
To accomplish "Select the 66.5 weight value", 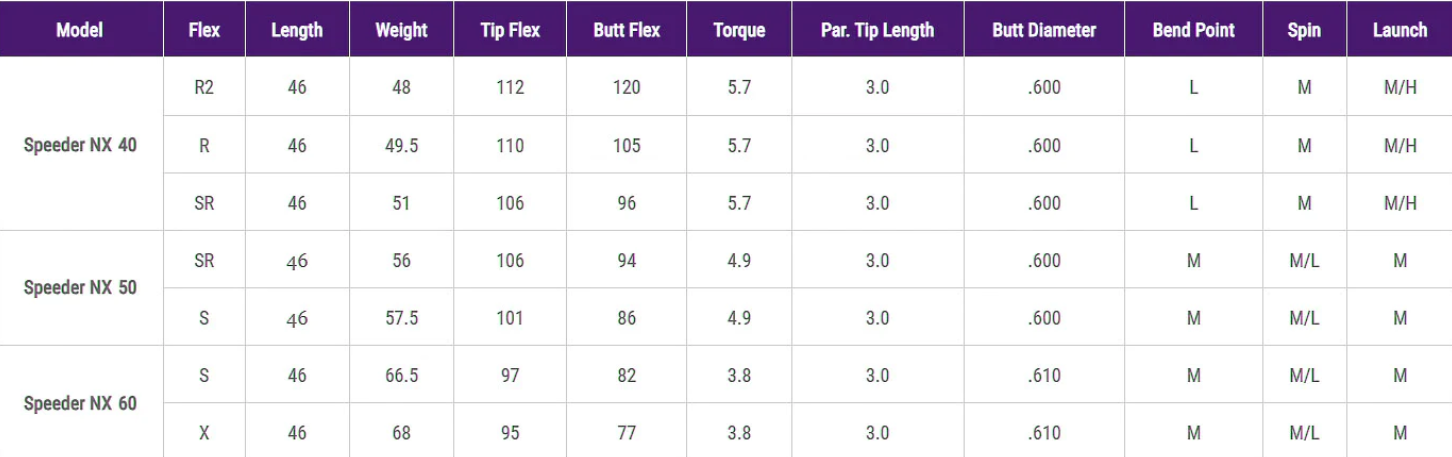I will (401, 375).
